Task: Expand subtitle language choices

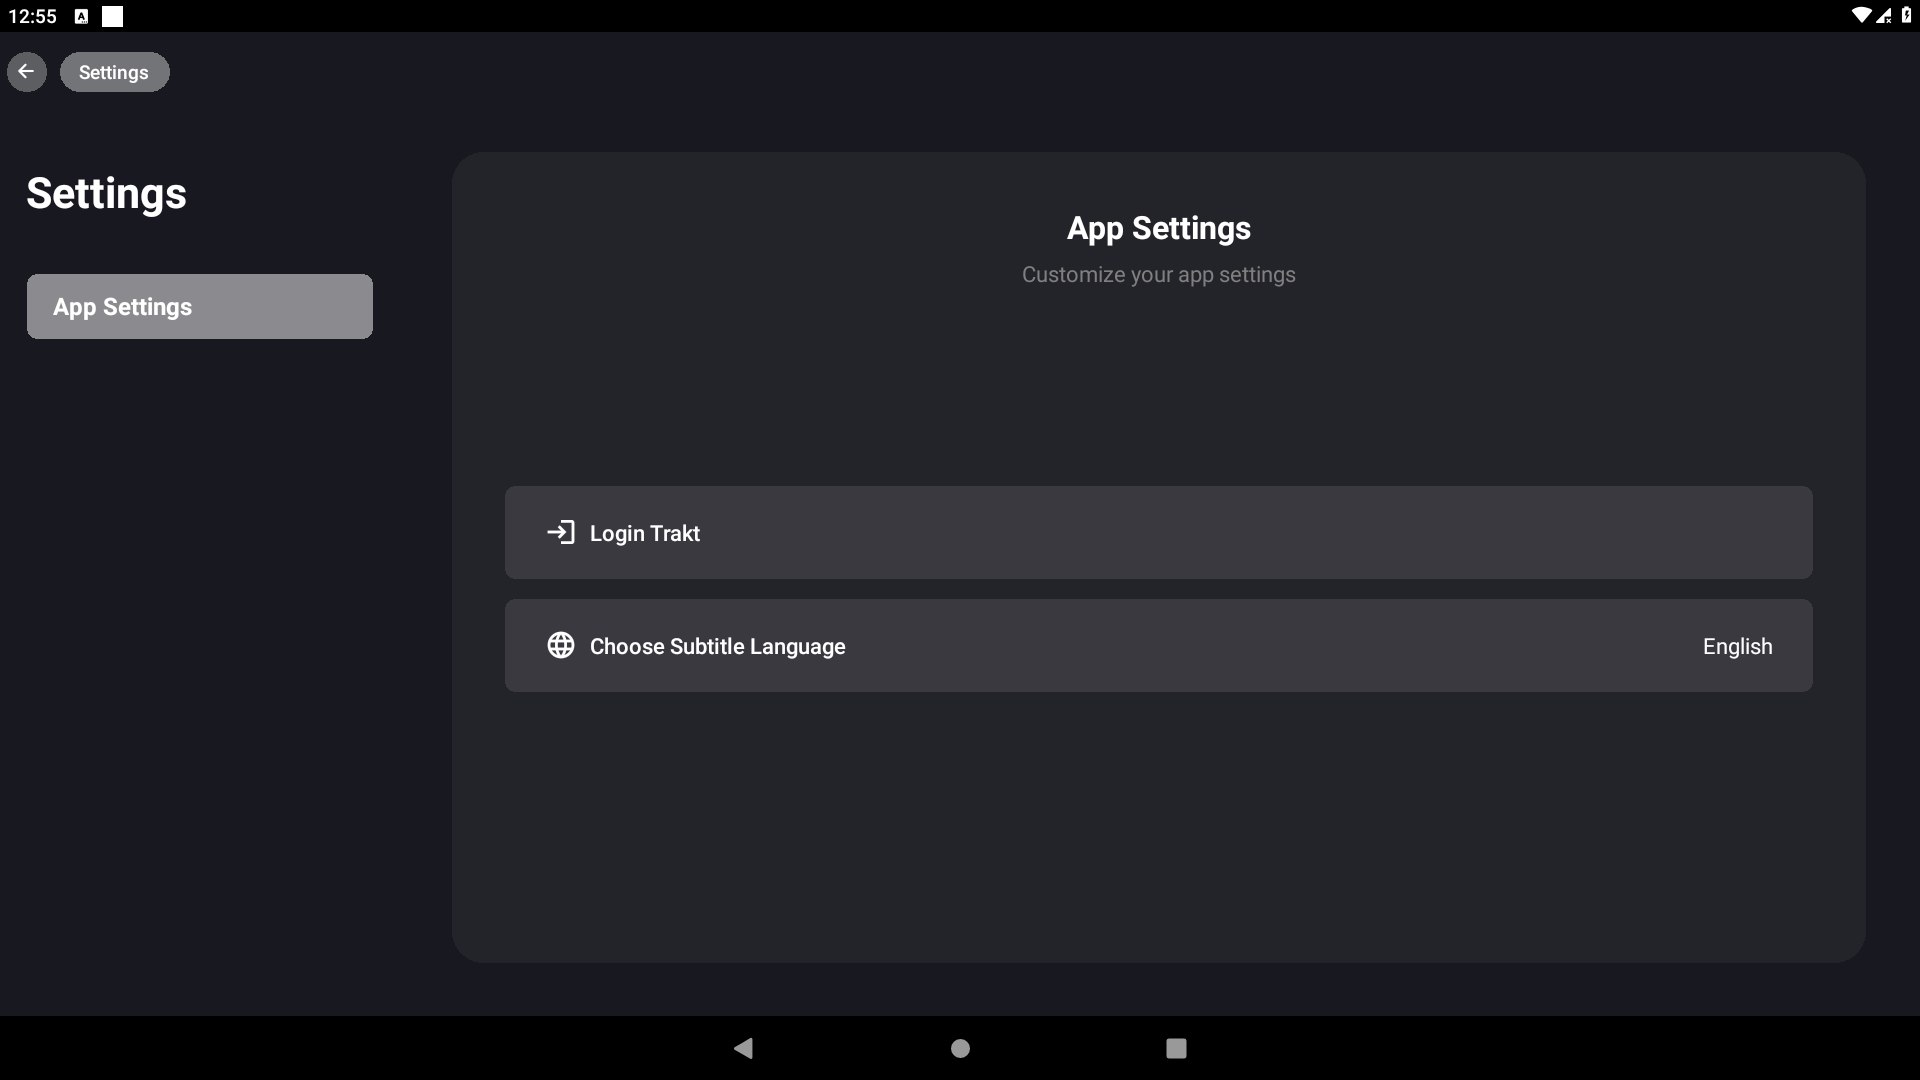Action: pos(1157,645)
